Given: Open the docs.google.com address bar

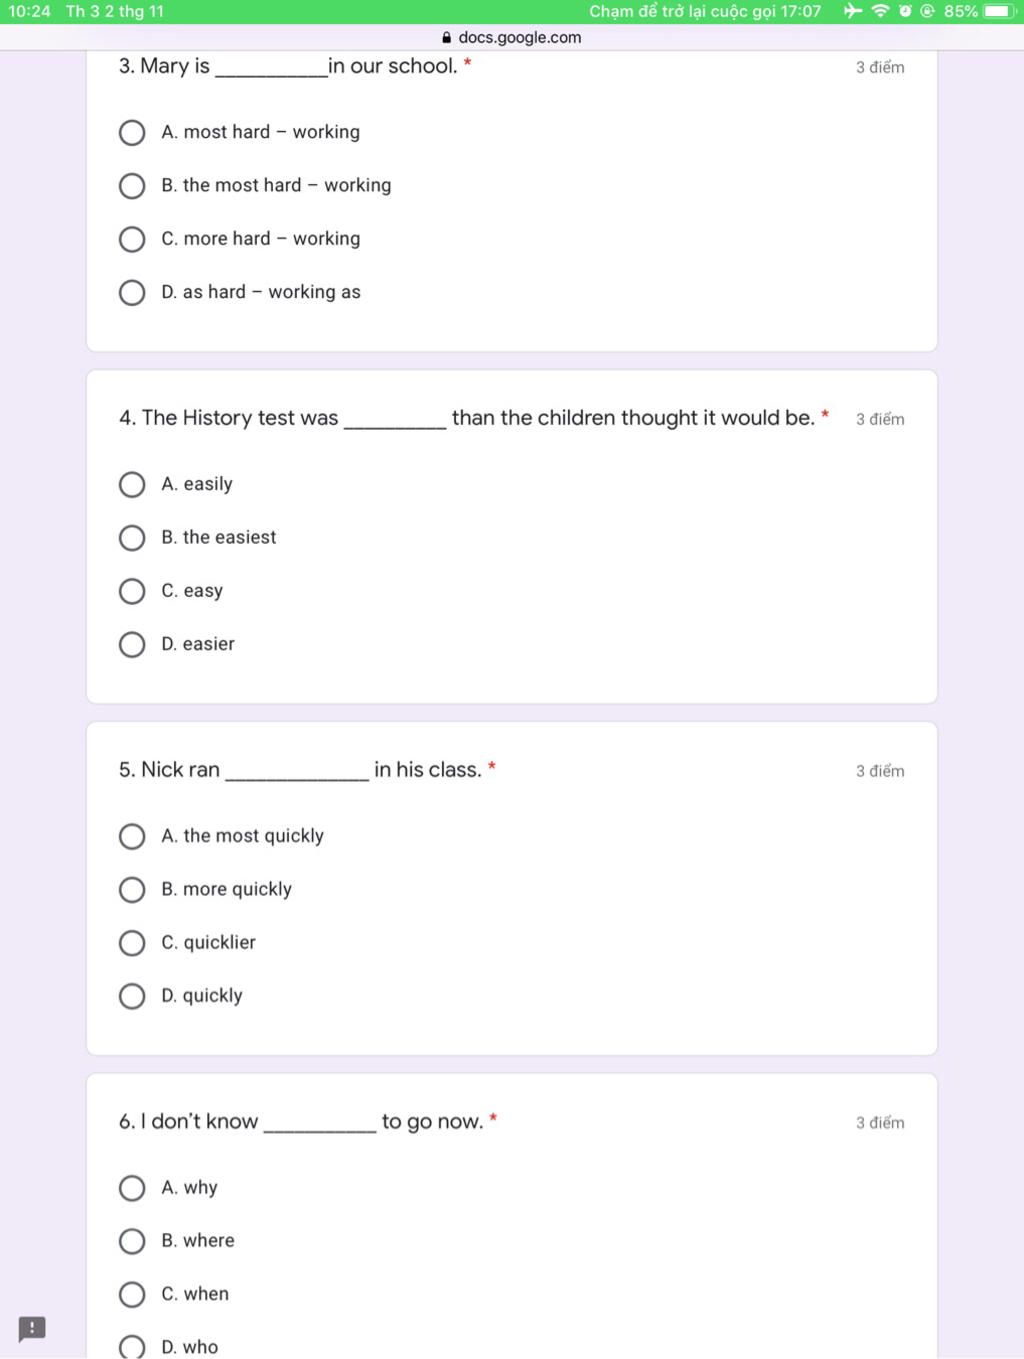Looking at the screenshot, I should pos(512,38).
